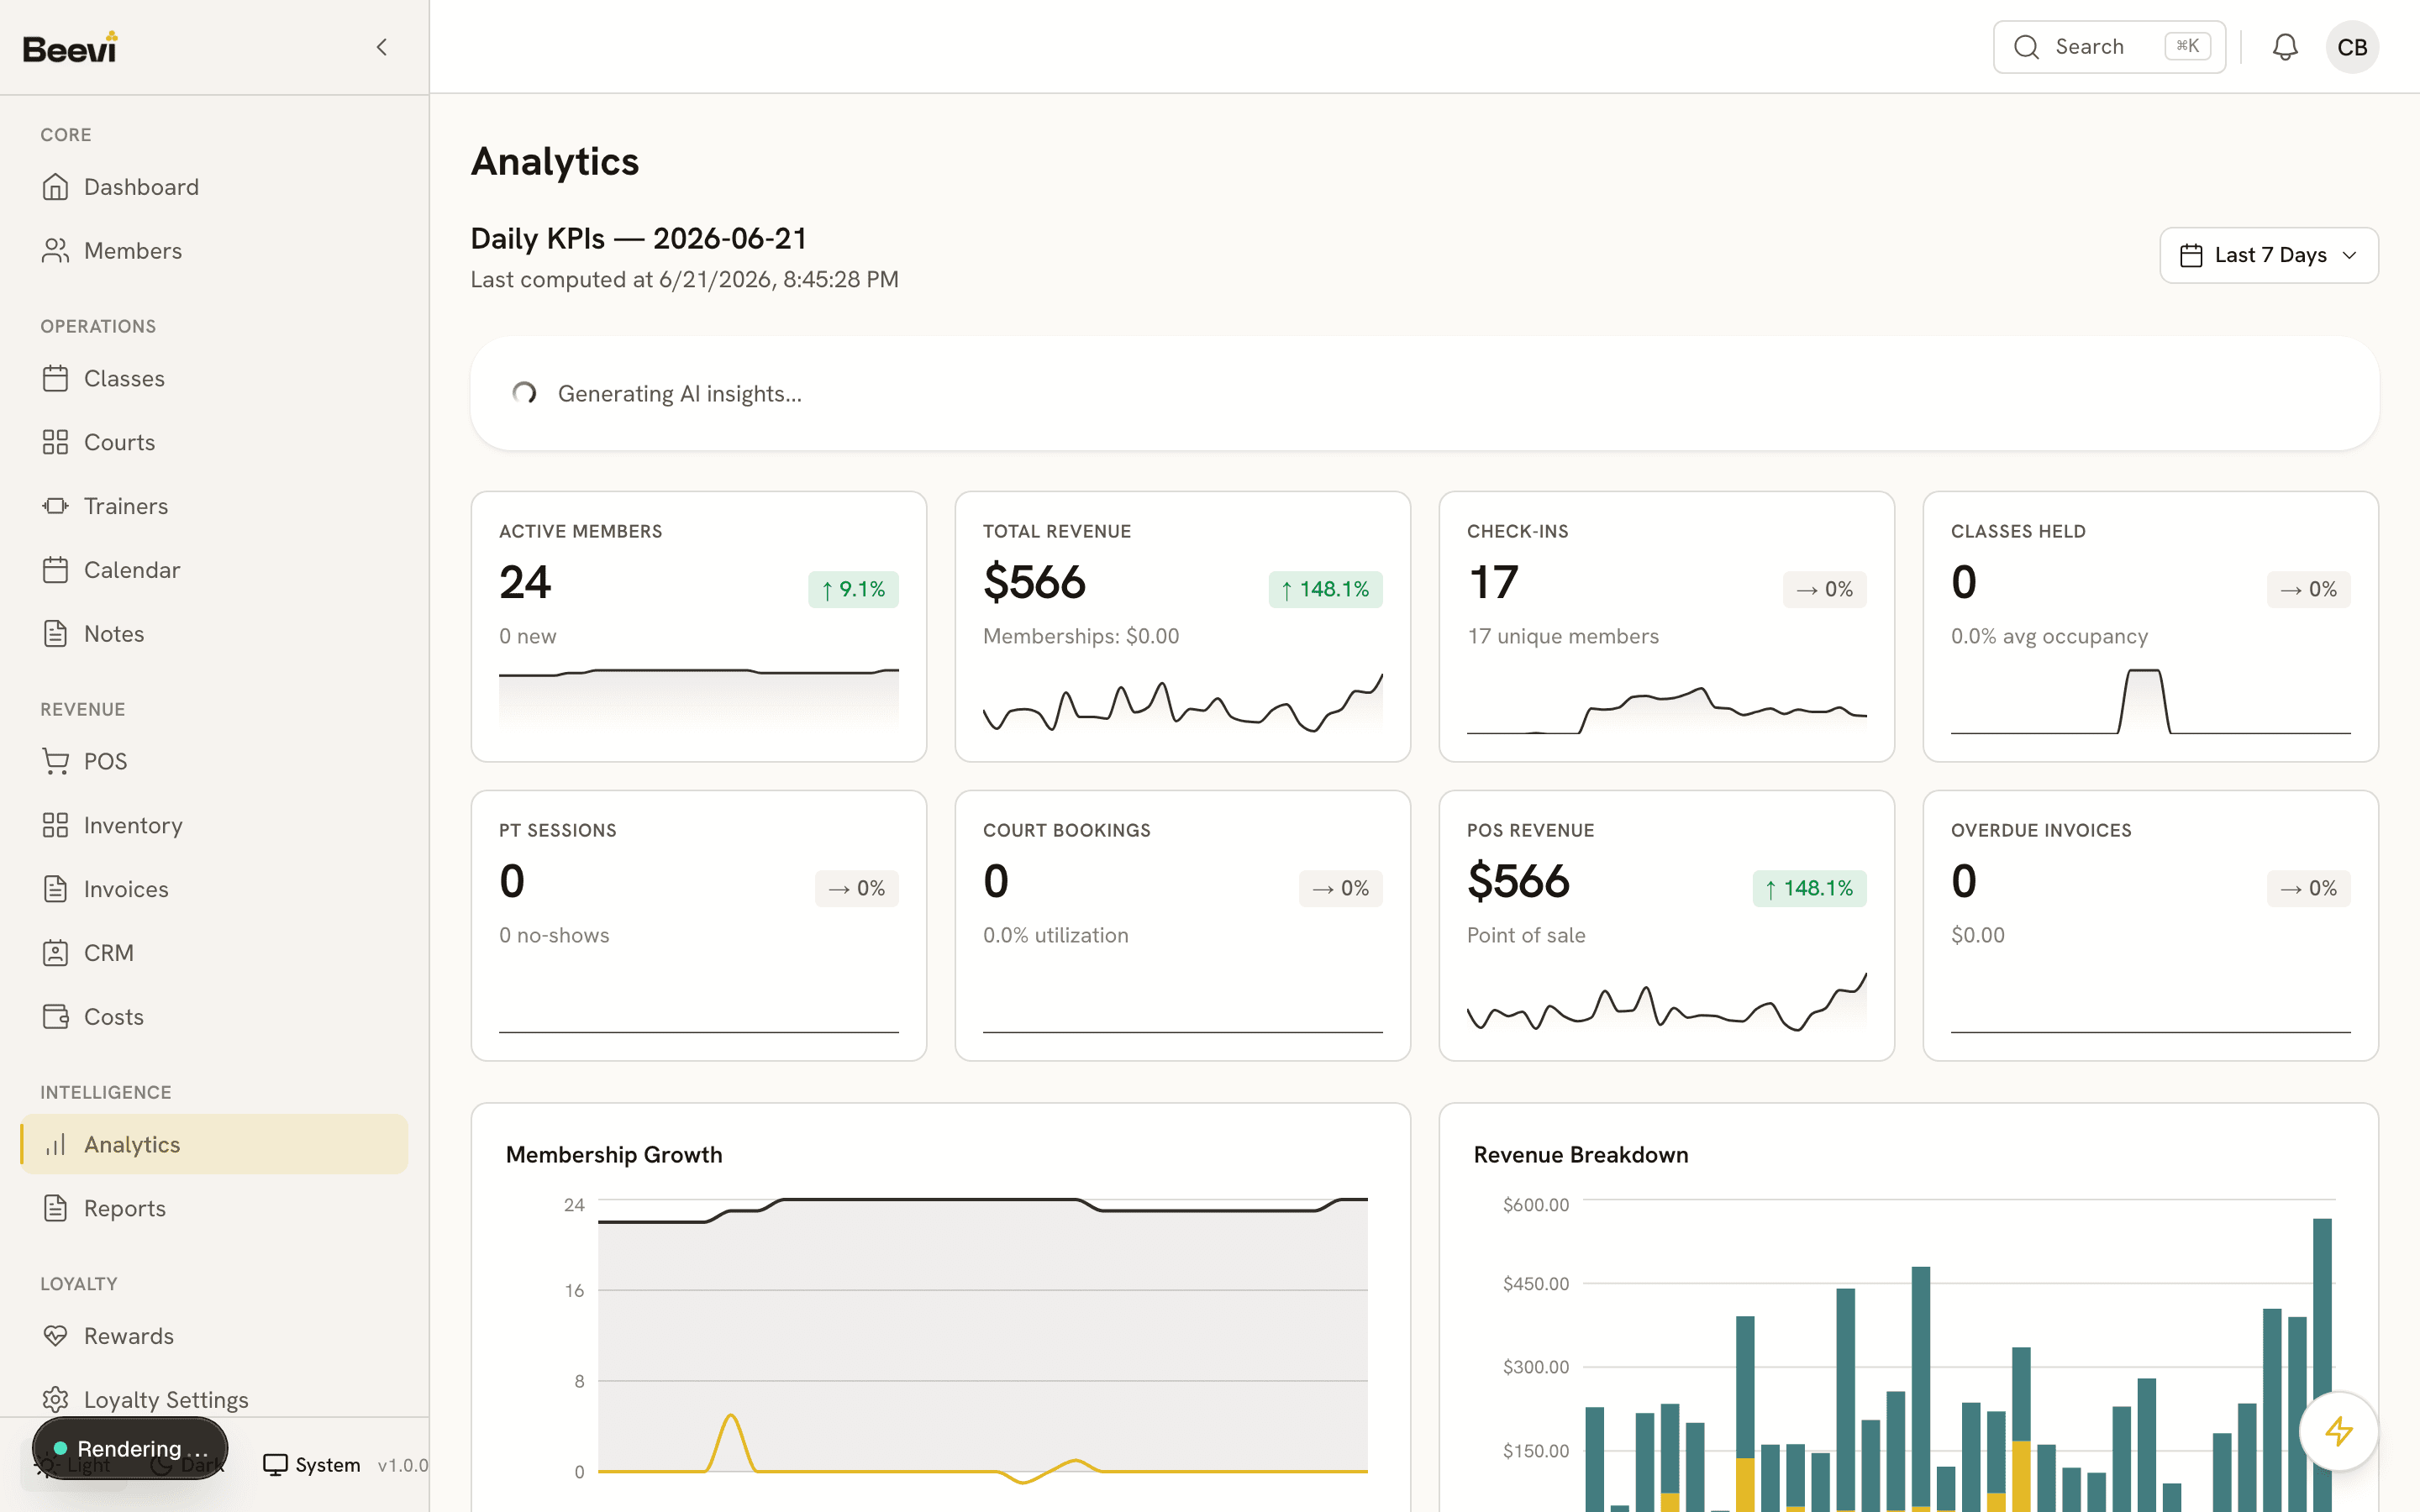Open Classes via its calendar icon
Image resolution: width=2420 pixels, height=1512 pixels.
pyautogui.click(x=55, y=379)
